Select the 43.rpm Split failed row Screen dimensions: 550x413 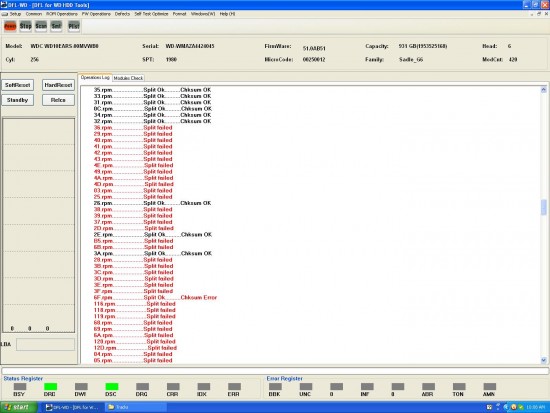coord(133,159)
